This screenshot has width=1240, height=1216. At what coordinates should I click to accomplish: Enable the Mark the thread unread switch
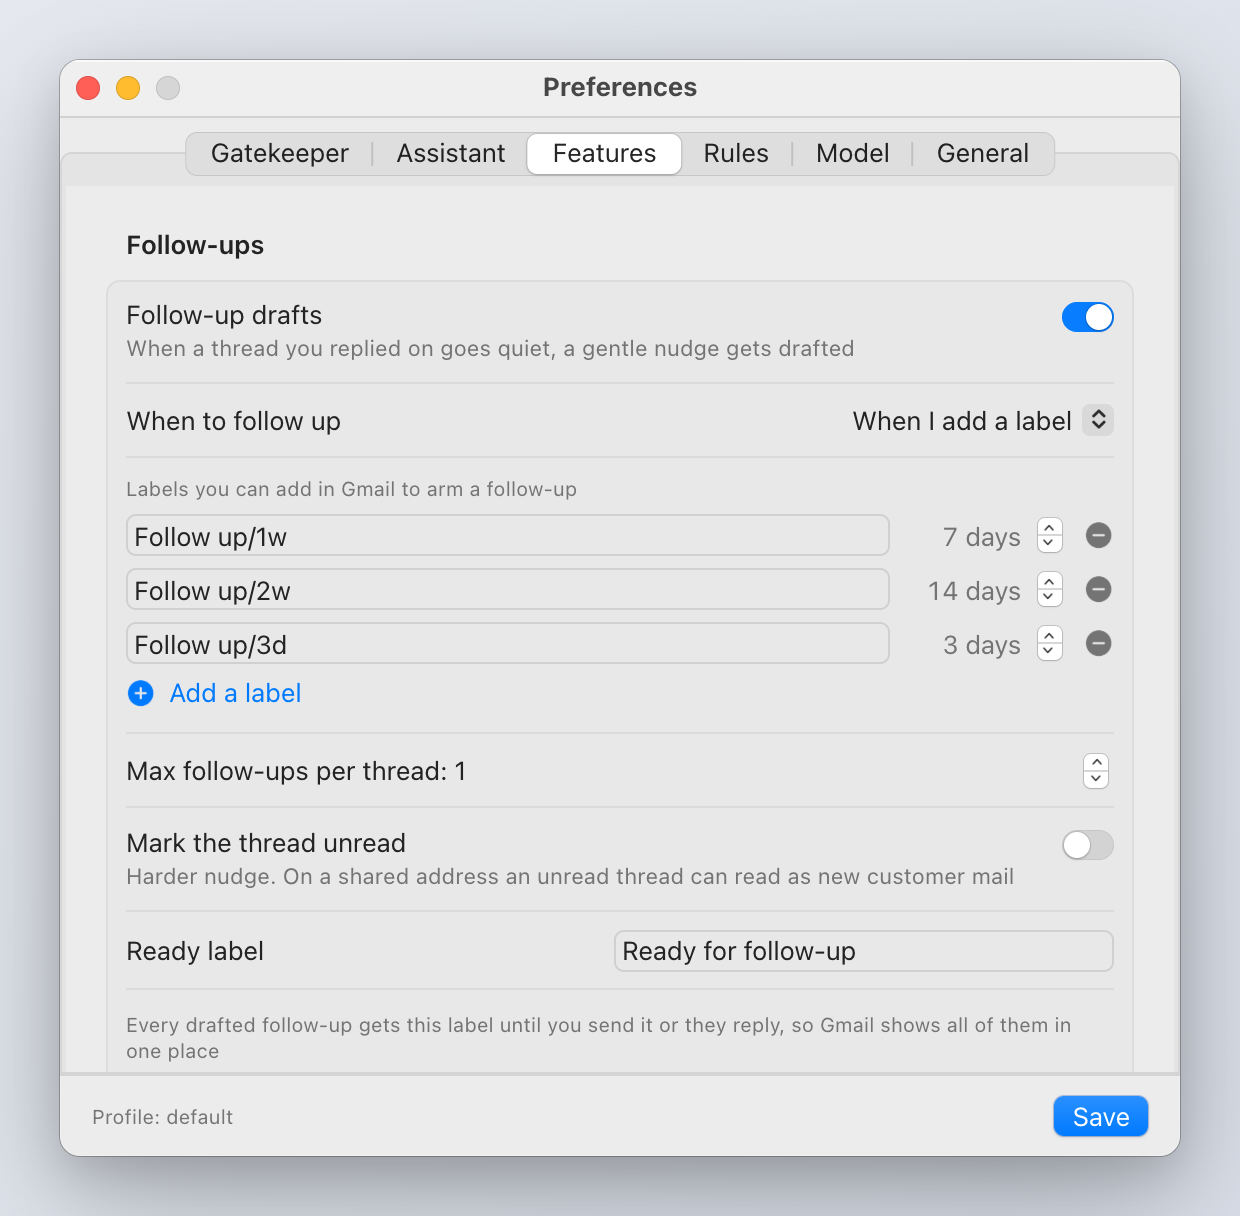click(x=1088, y=845)
